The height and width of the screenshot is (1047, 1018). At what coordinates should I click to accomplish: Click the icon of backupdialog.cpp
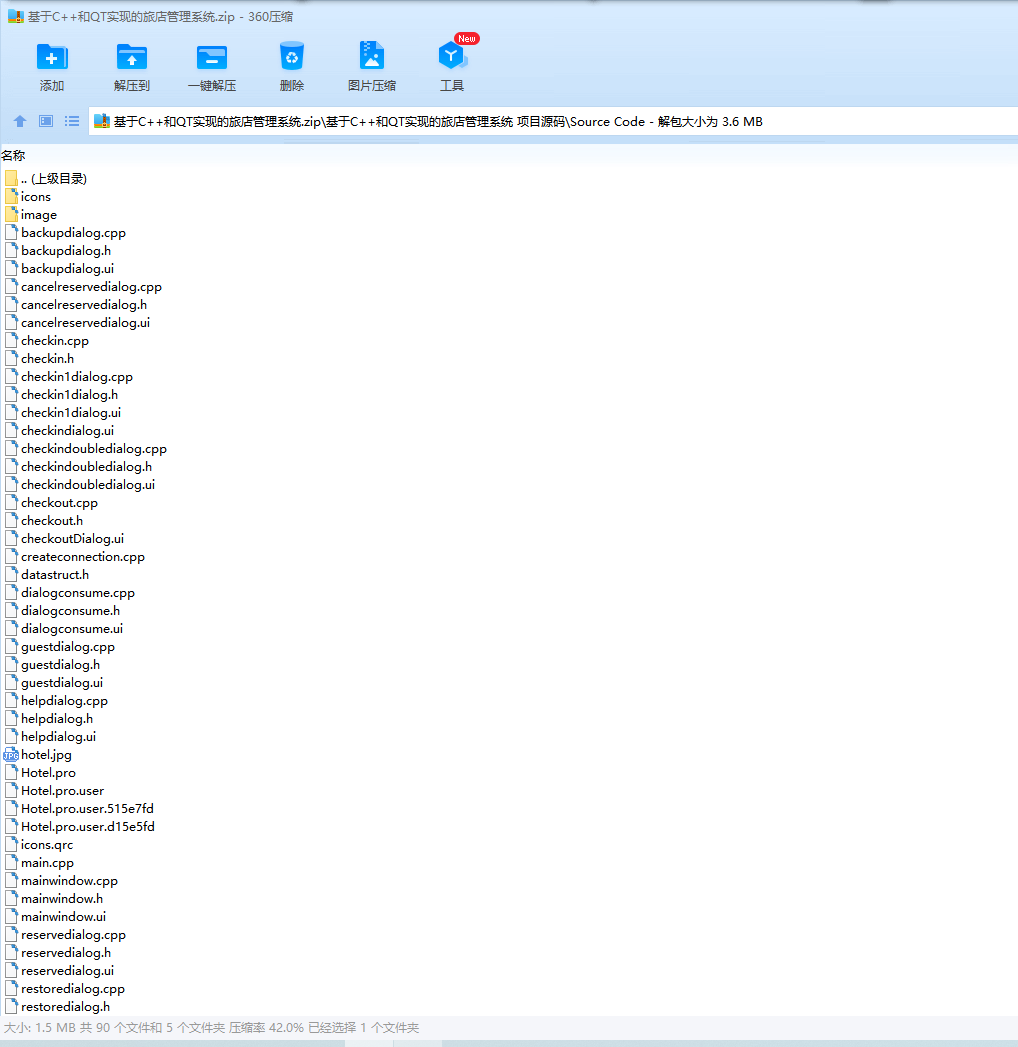(x=11, y=232)
